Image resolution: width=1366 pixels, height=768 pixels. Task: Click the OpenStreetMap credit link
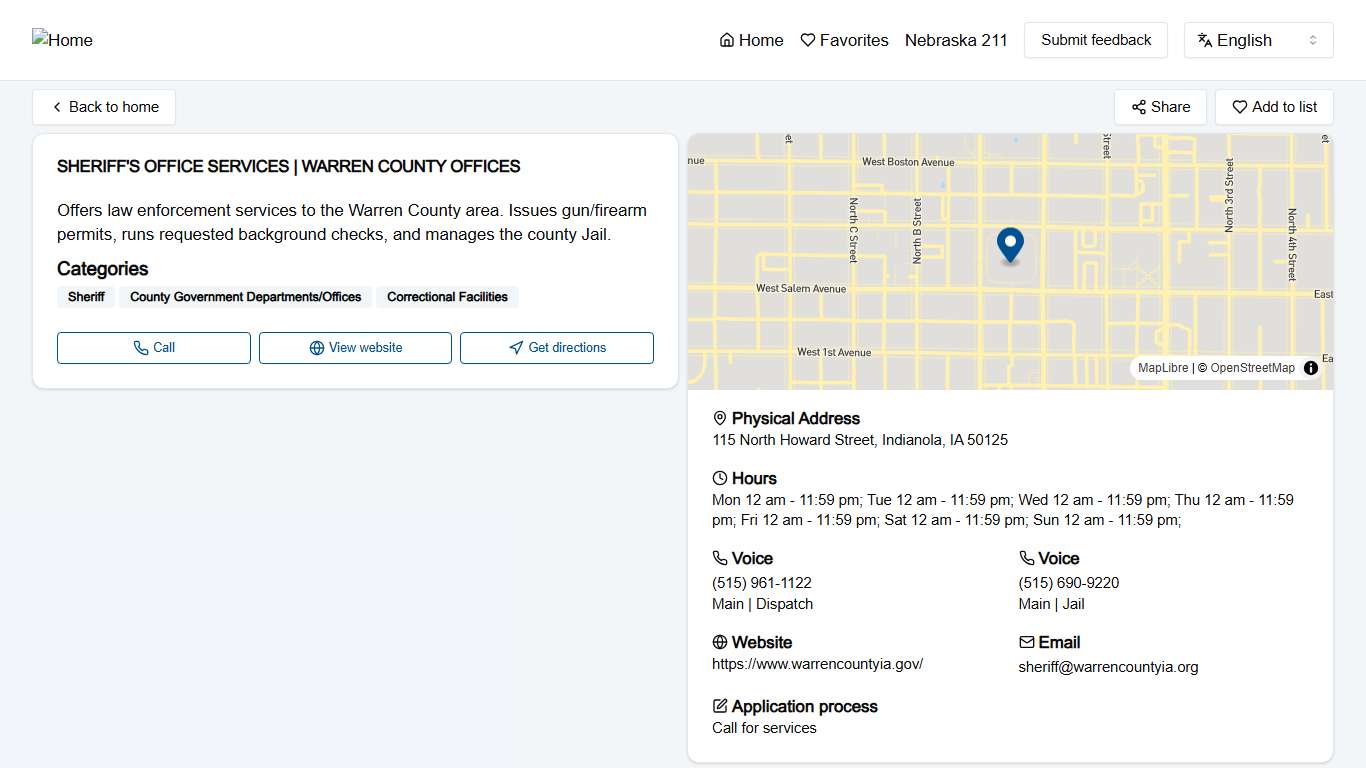pyautogui.click(x=1252, y=367)
